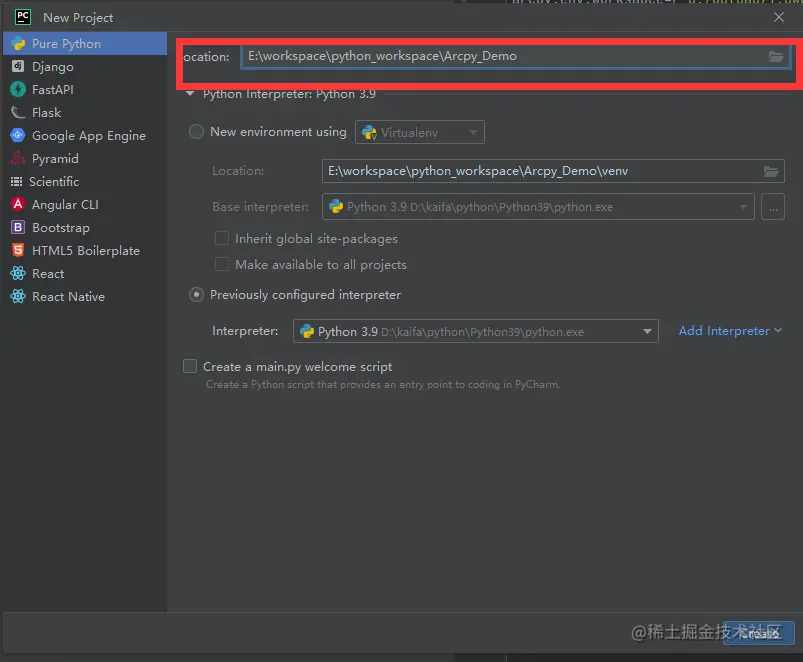Image resolution: width=803 pixels, height=662 pixels.
Task: Open the Interpreter Python 3.9 dropdown
Action: click(x=475, y=331)
